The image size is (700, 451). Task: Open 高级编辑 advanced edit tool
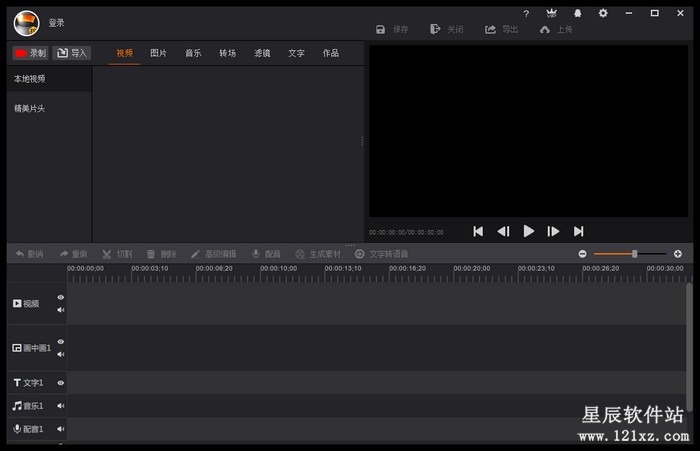(x=213, y=254)
